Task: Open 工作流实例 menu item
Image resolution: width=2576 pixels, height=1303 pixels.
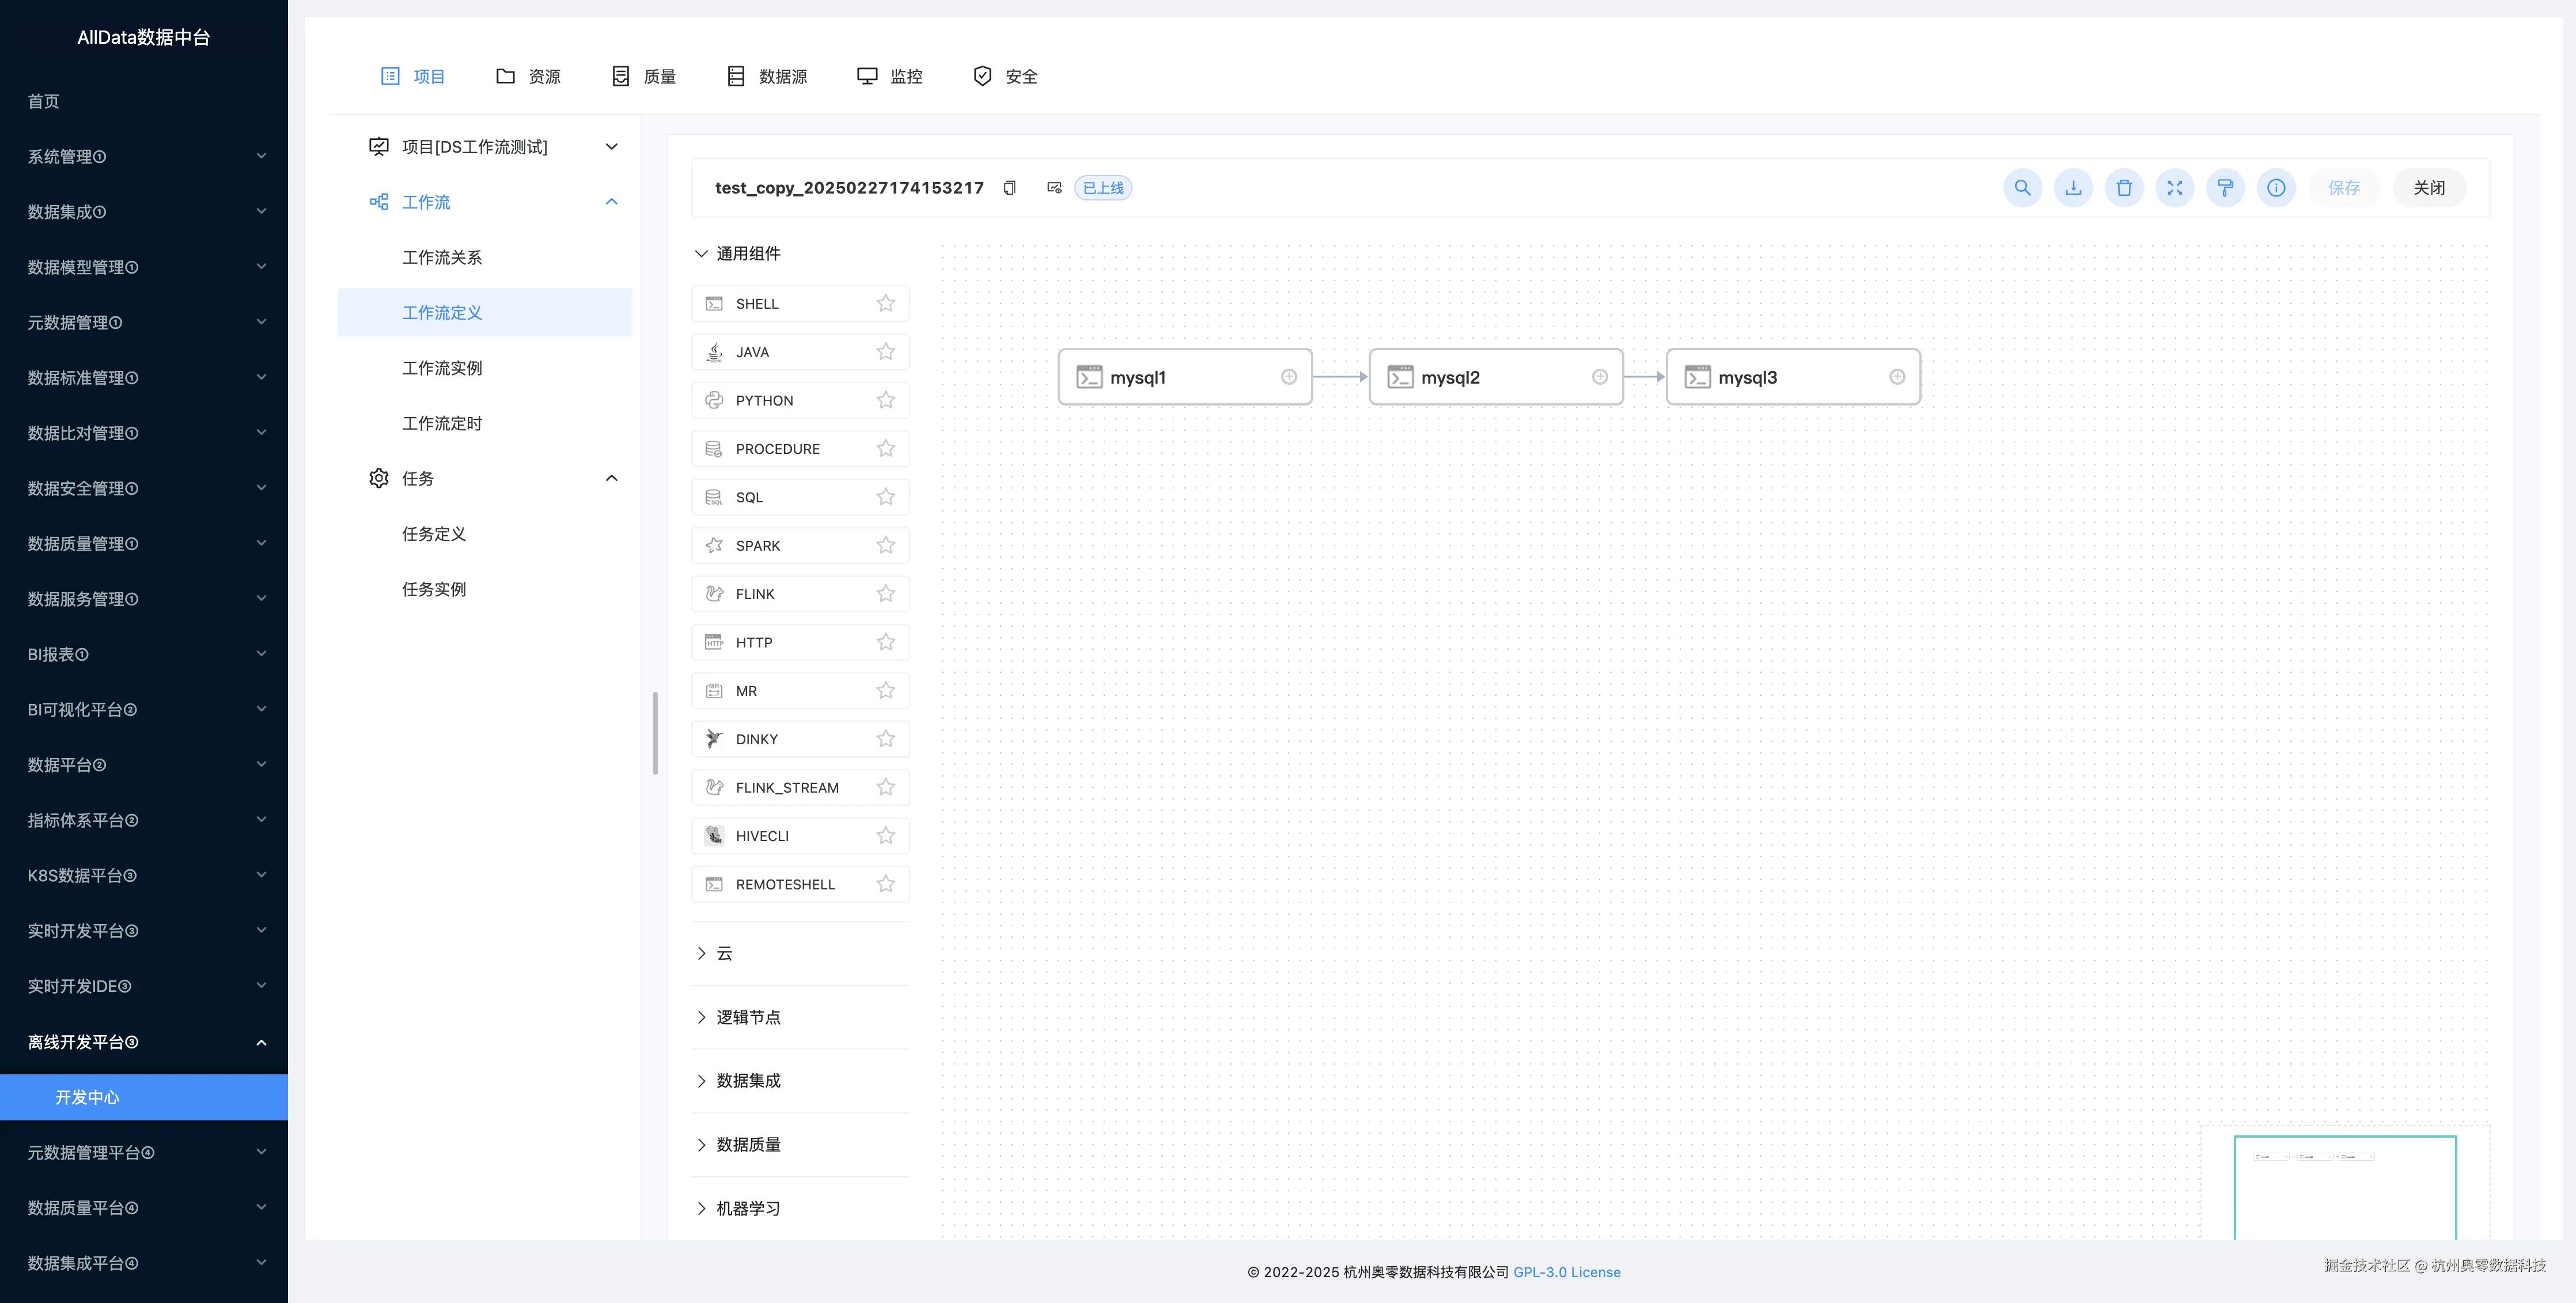Action: click(442, 368)
